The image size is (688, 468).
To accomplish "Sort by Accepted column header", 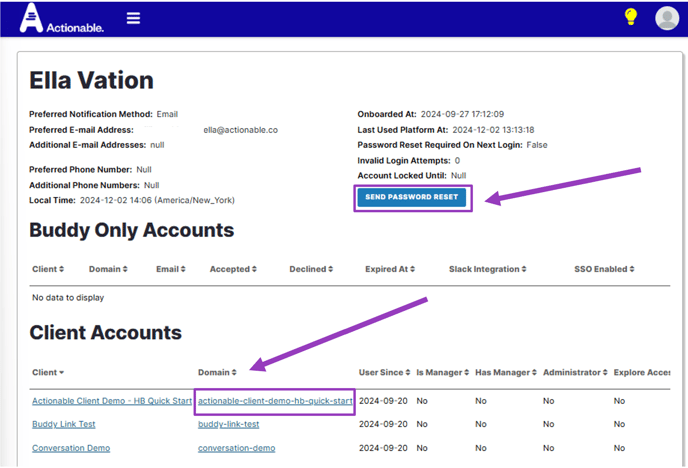I will (x=233, y=269).
